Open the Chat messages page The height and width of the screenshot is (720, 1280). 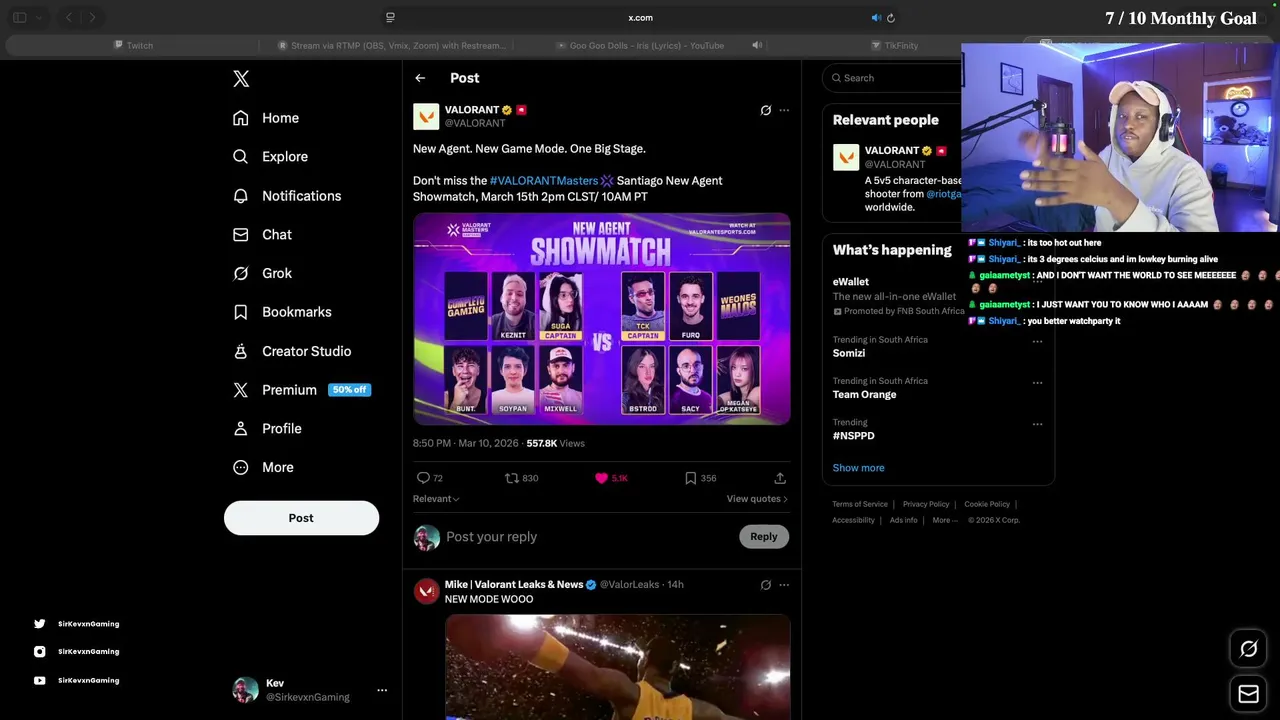point(262,235)
